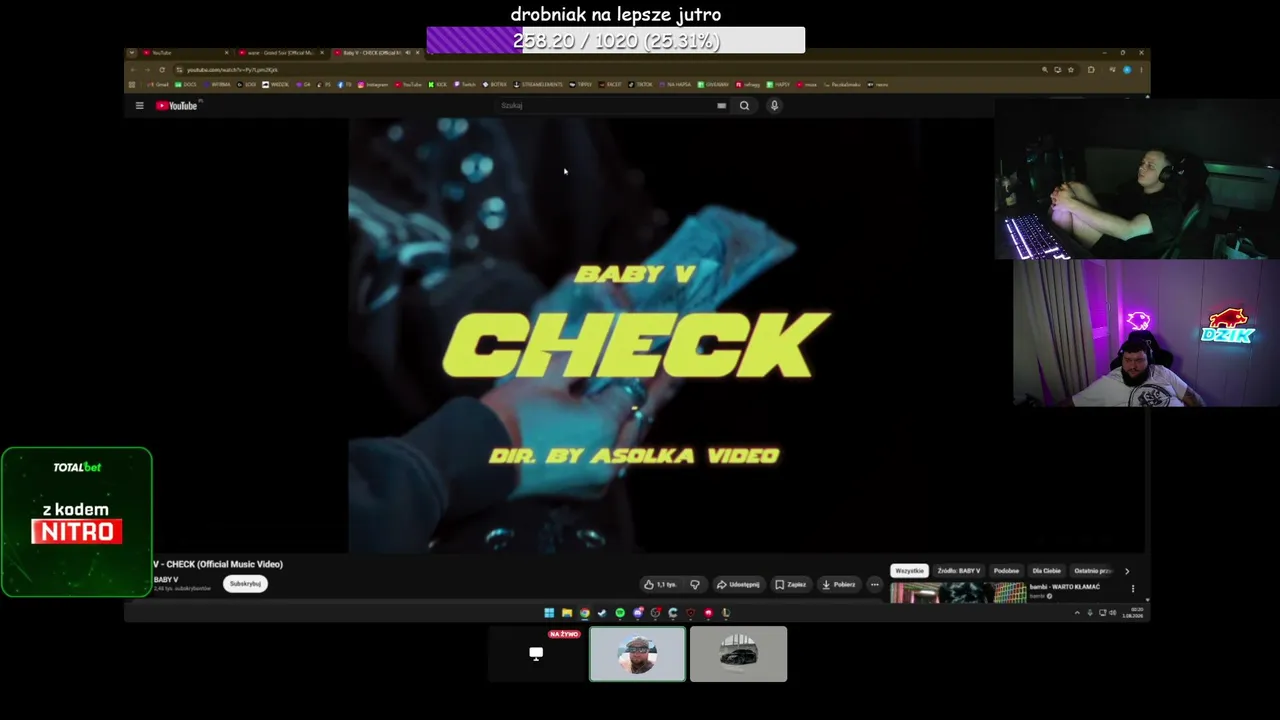Select the live screen-share tile marked NA ŻYWO
The image size is (1280, 720).
tap(537, 654)
